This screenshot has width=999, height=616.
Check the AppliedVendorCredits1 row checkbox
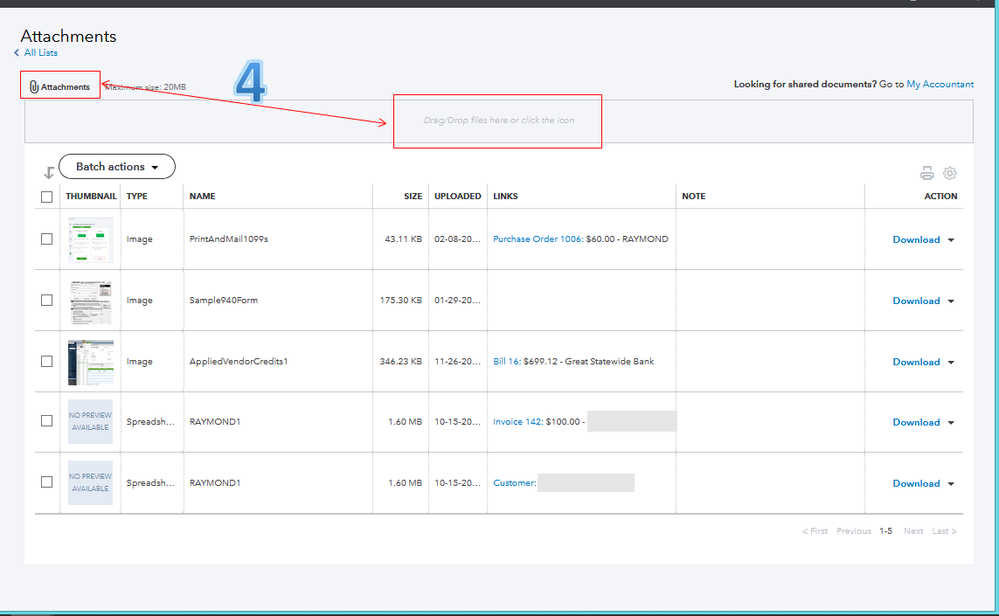(47, 361)
